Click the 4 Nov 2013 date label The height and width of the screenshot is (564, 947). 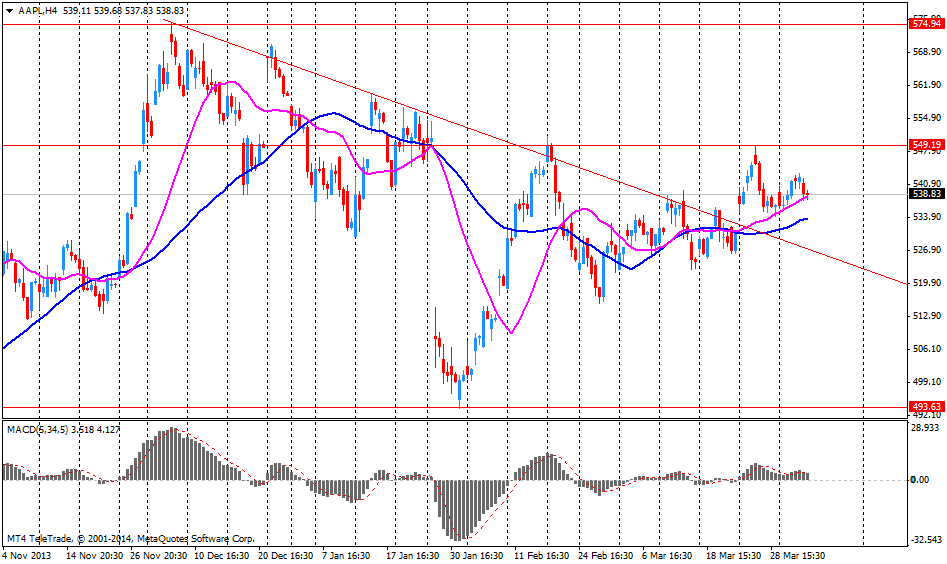(27, 556)
